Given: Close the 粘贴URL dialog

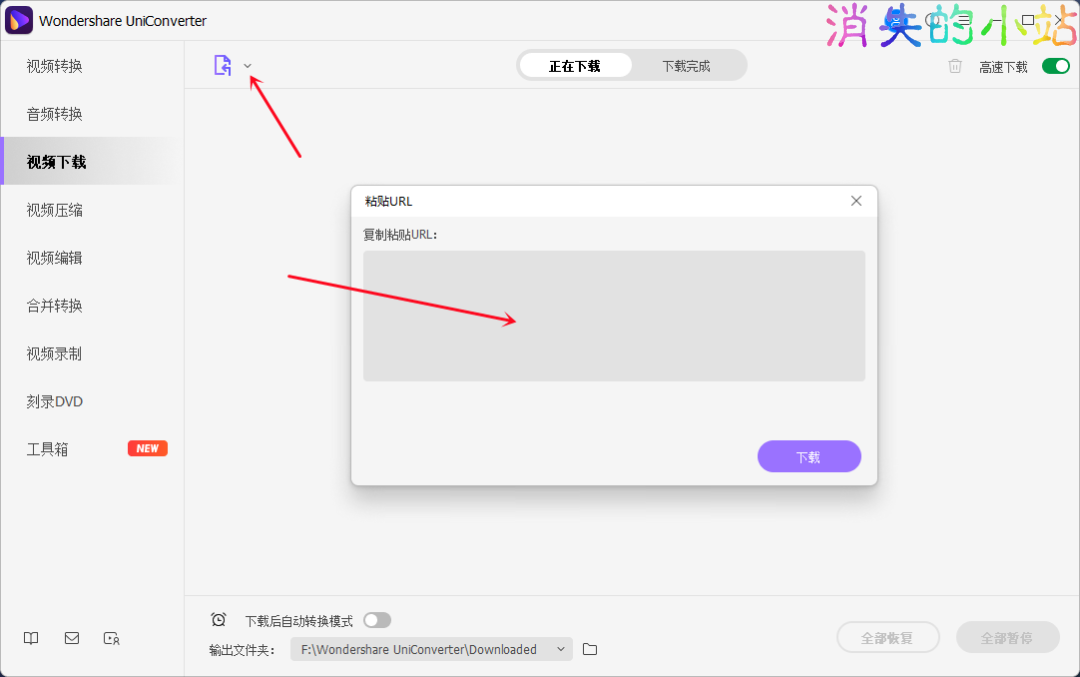Looking at the screenshot, I should 856,201.
